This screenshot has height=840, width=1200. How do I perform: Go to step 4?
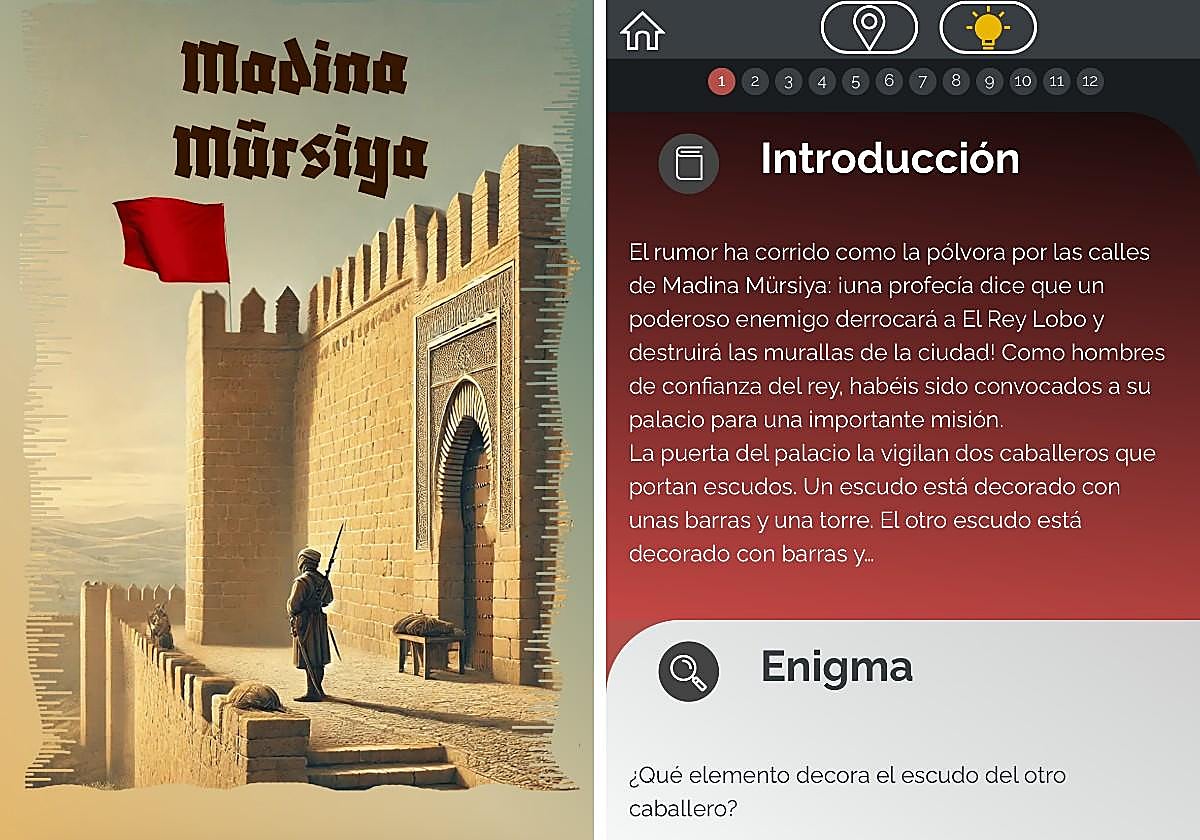click(822, 81)
